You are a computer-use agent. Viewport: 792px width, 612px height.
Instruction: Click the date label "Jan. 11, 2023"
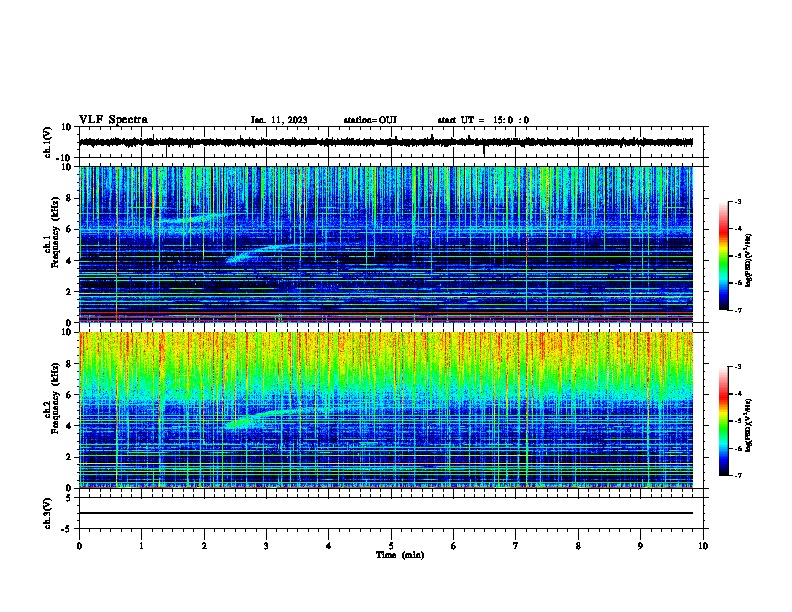pos(279,120)
